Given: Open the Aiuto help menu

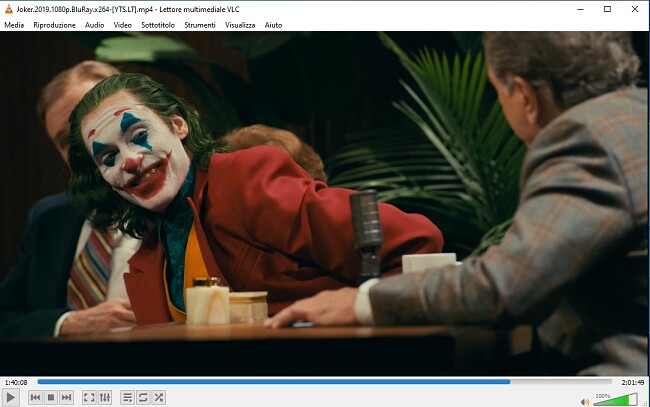Looking at the screenshot, I should pos(273,25).
